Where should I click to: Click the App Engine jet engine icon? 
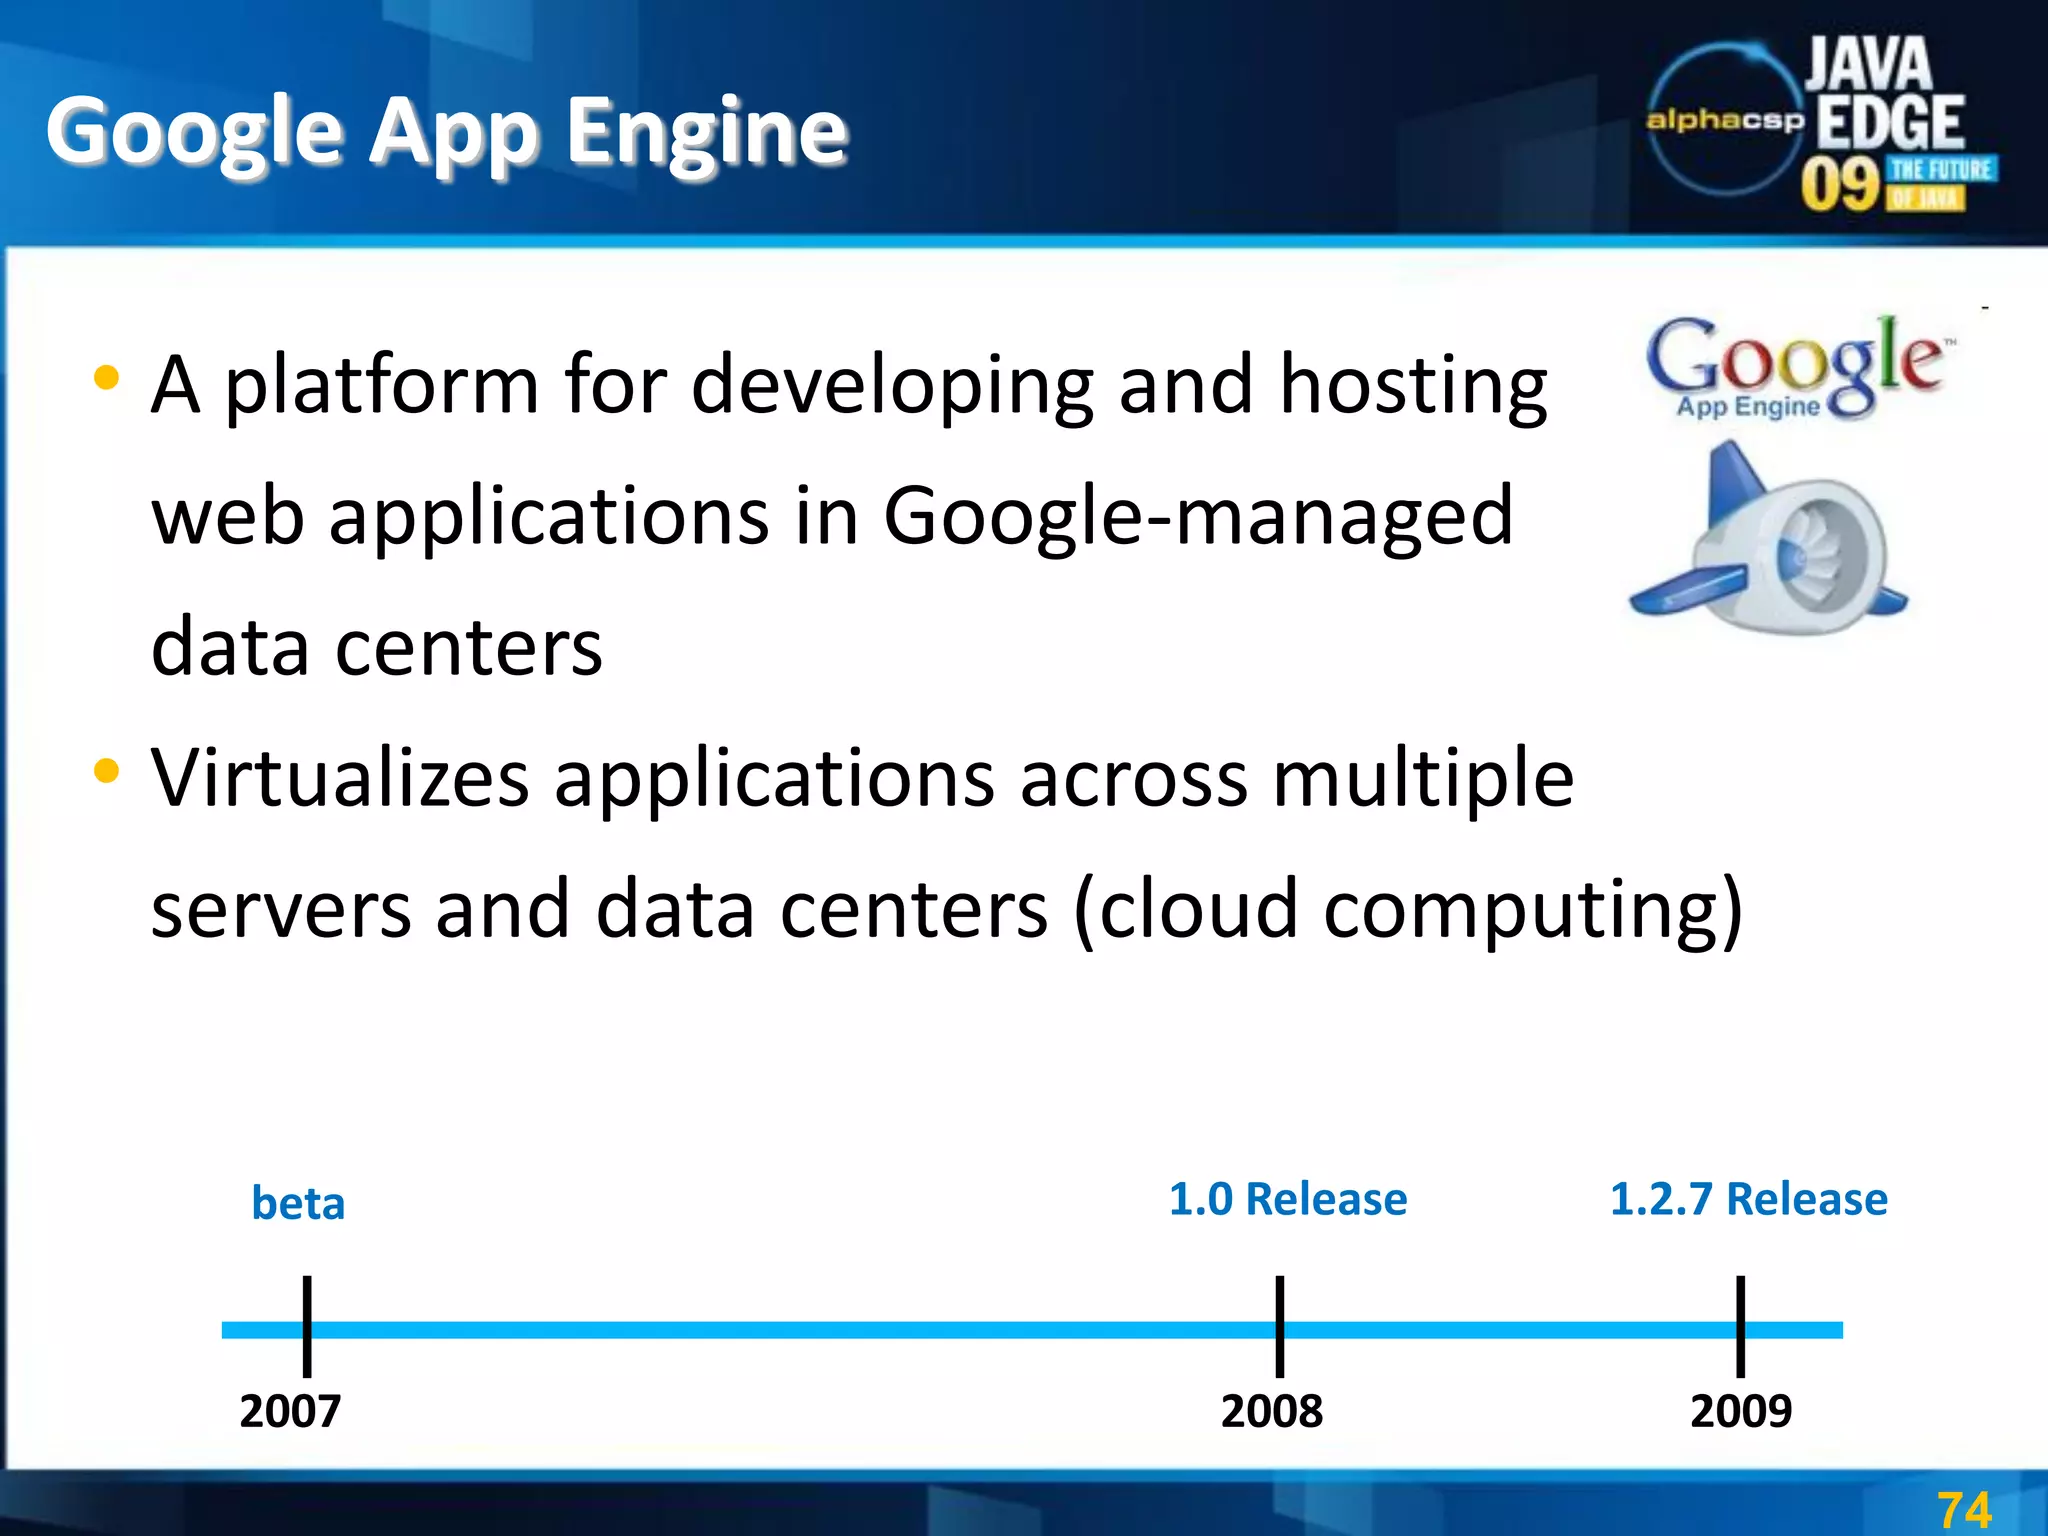tap(1770, 539)
